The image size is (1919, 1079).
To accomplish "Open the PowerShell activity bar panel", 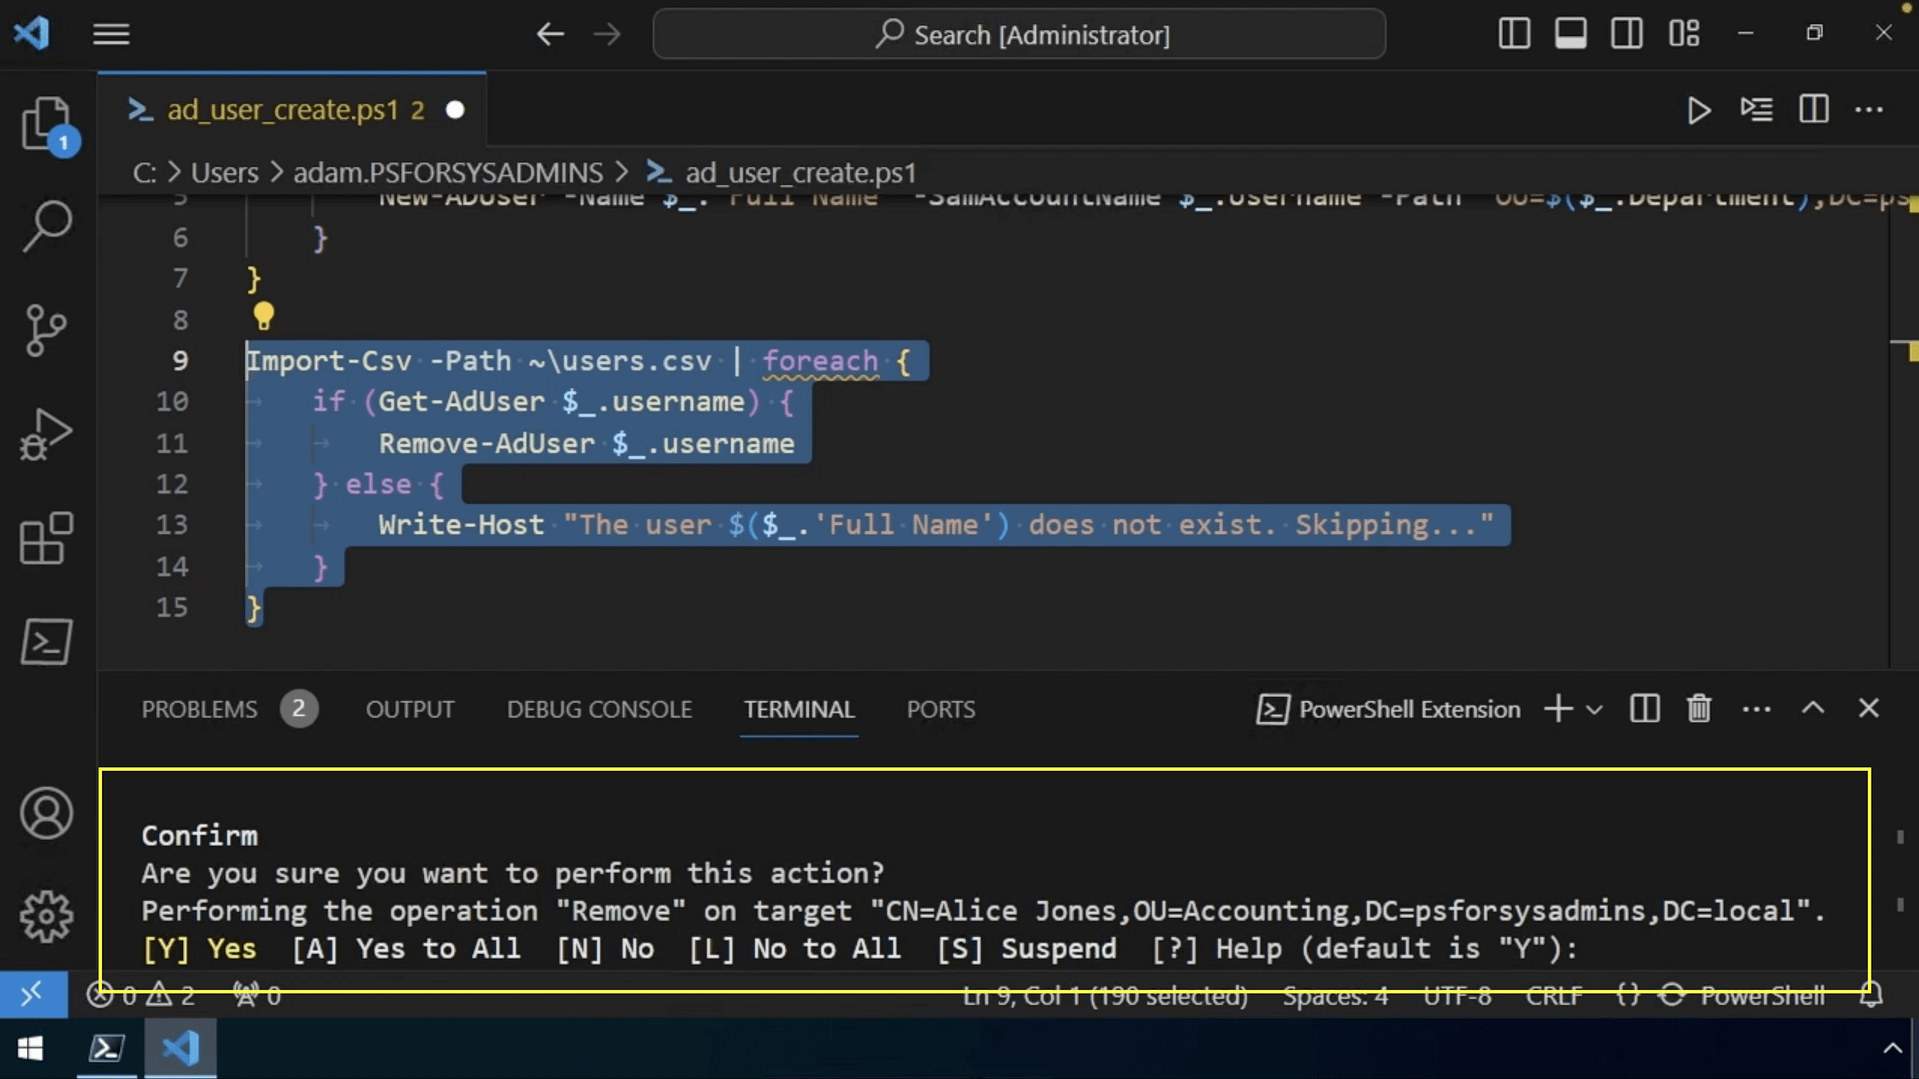I will click(47, 642).
